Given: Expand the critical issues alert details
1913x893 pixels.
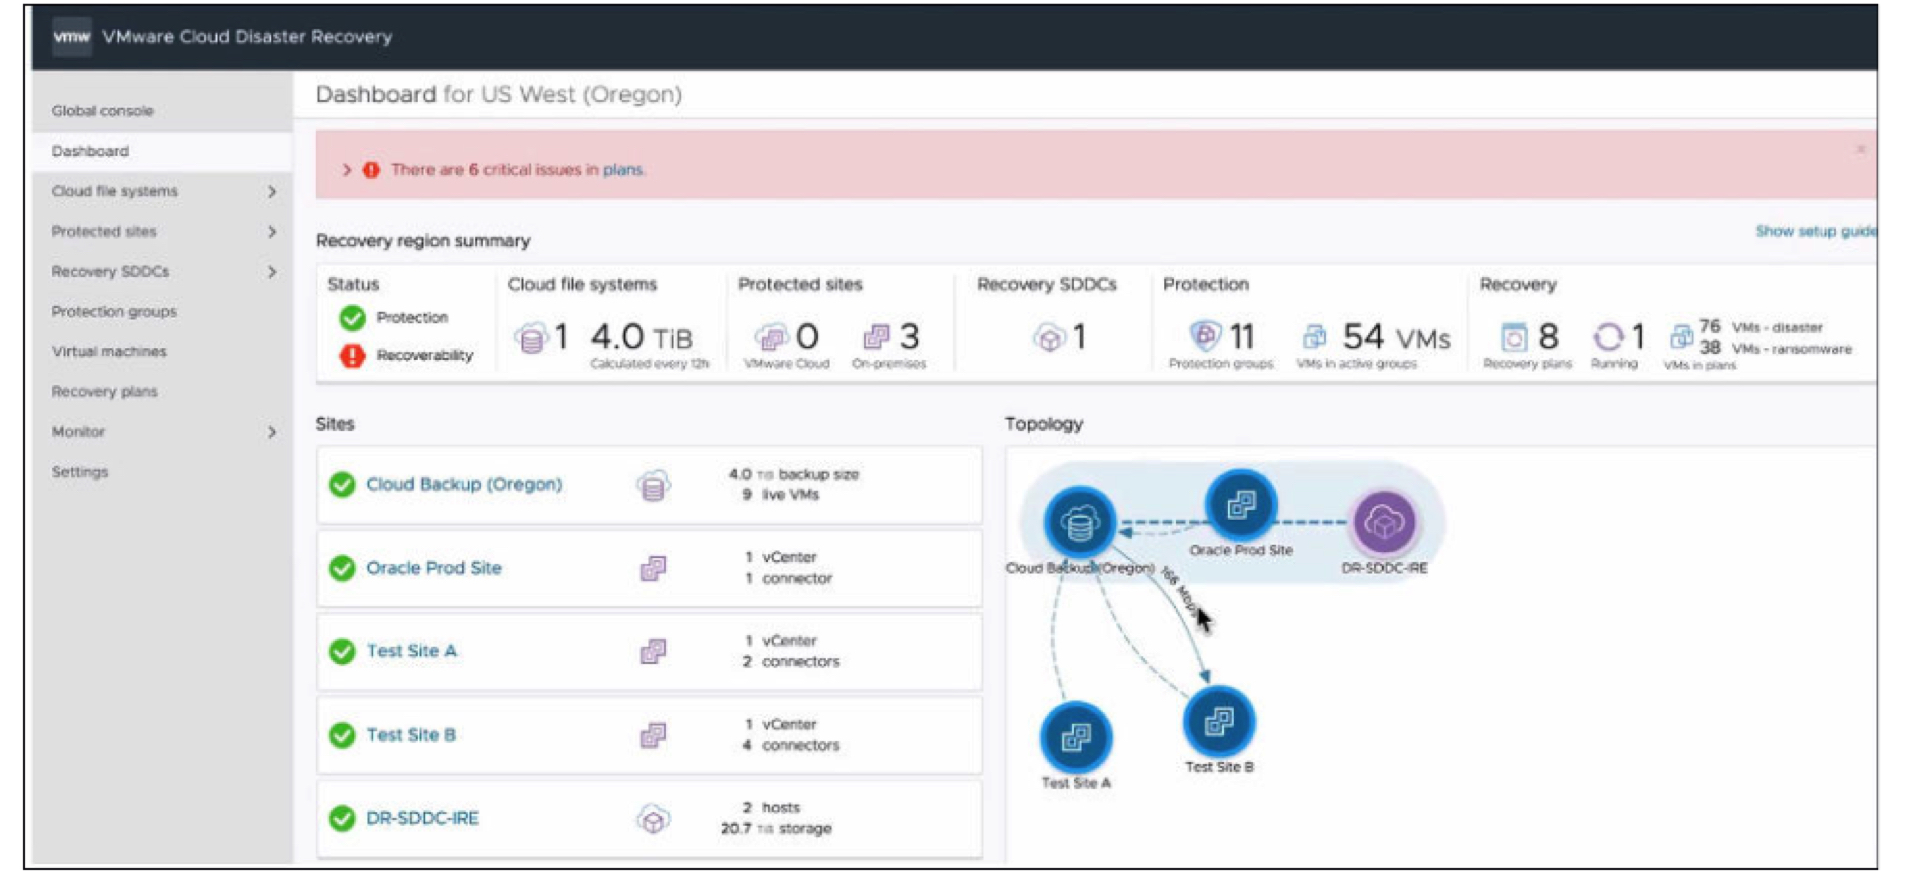Looking at the screenshot, I should (x=347, y=170).
